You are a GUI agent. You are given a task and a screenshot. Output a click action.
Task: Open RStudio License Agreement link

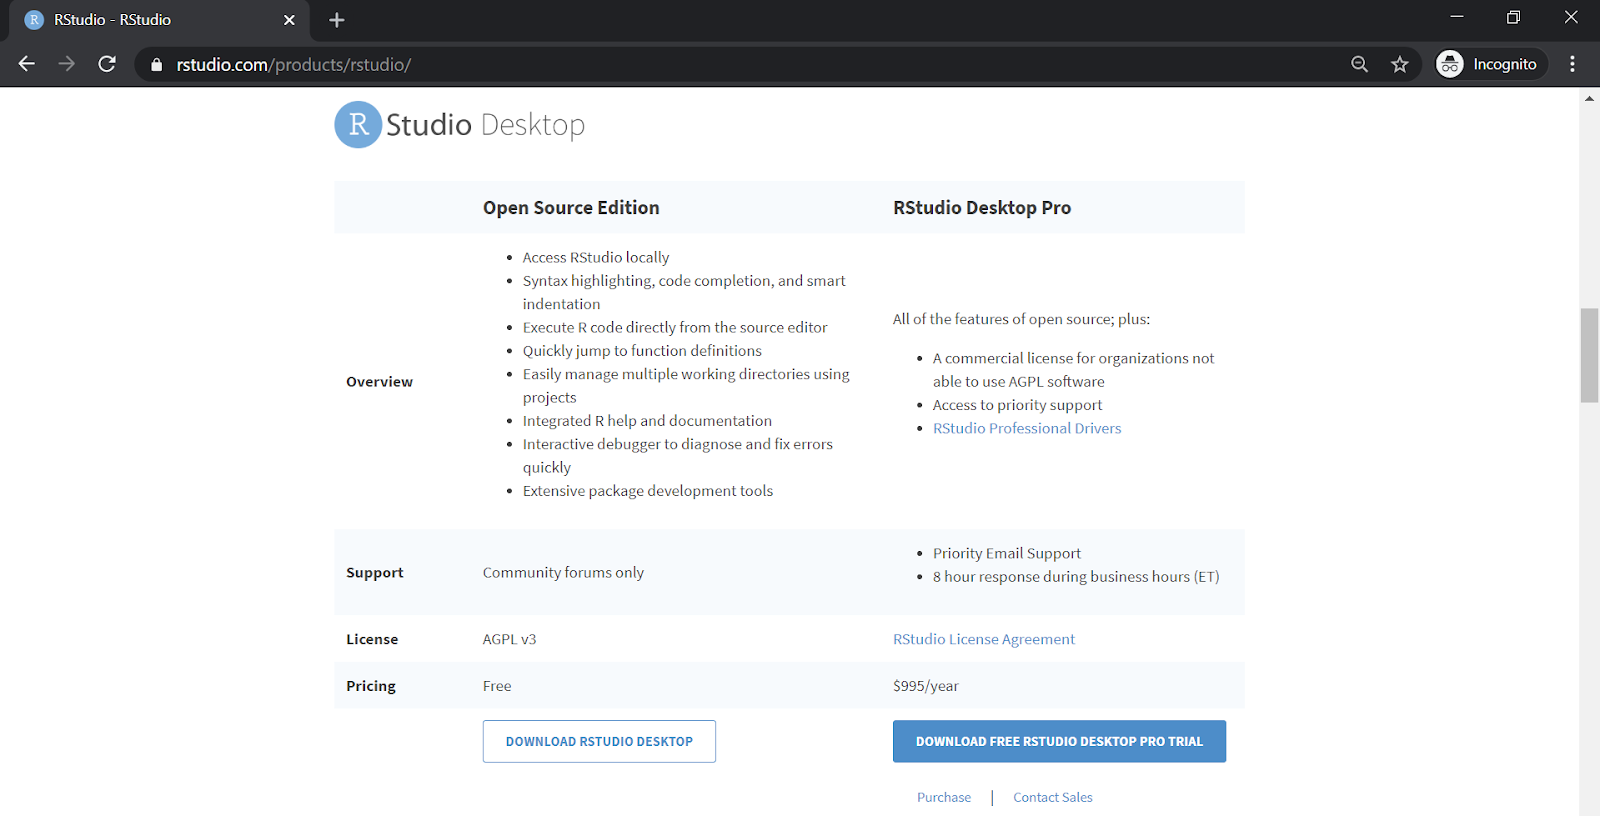[x=984, y=639]
